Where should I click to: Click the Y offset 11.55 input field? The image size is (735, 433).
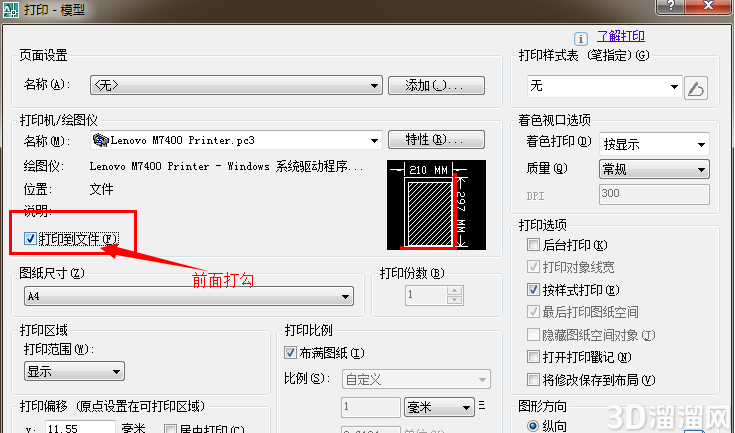80,427
